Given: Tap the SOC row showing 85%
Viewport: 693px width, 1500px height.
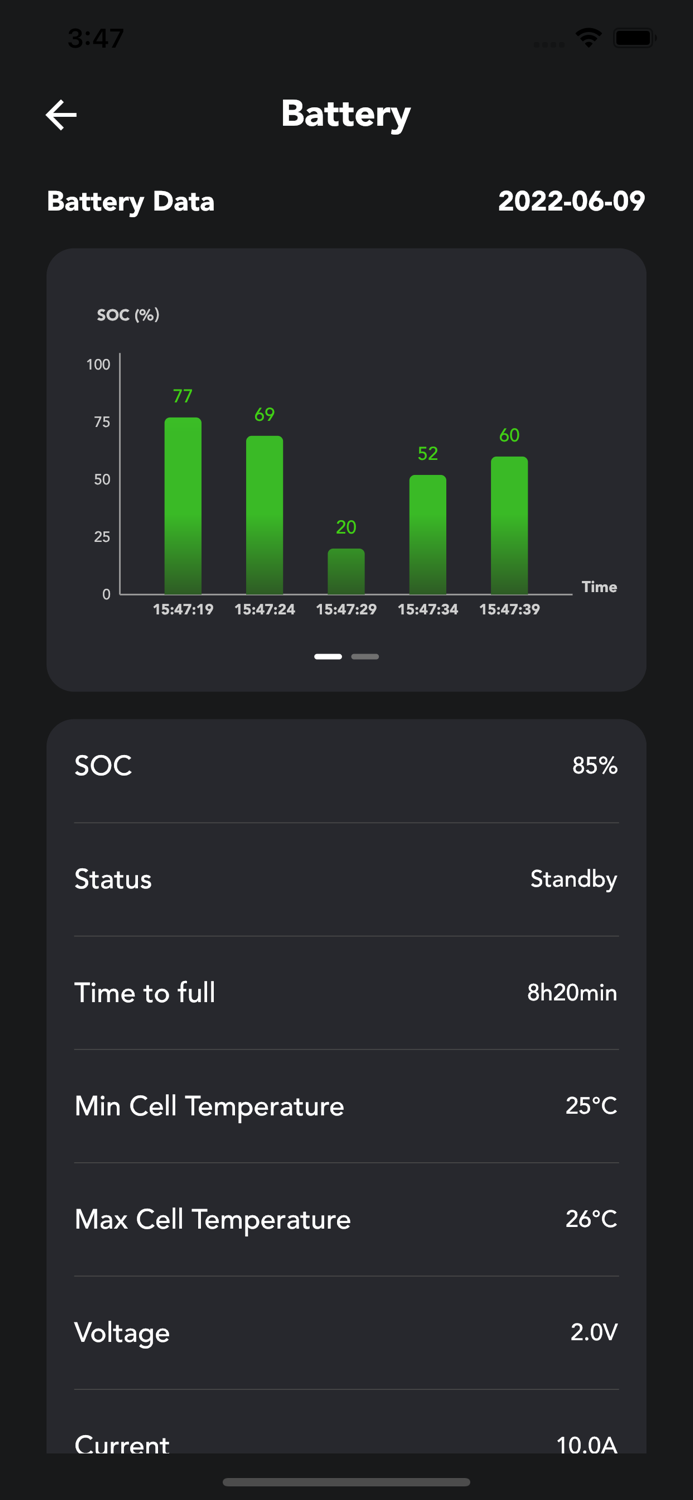Looking at the screenshot, I should (x=345, y=766).
